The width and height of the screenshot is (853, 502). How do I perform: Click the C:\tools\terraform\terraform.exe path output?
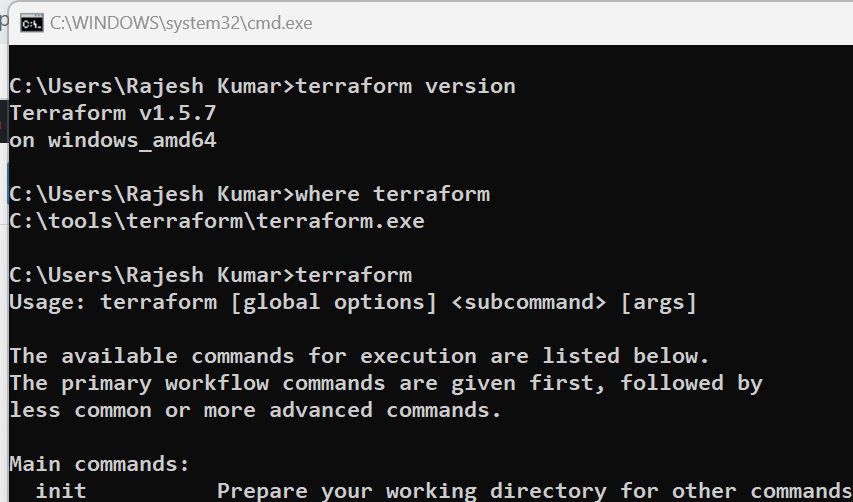click(217, 221)
